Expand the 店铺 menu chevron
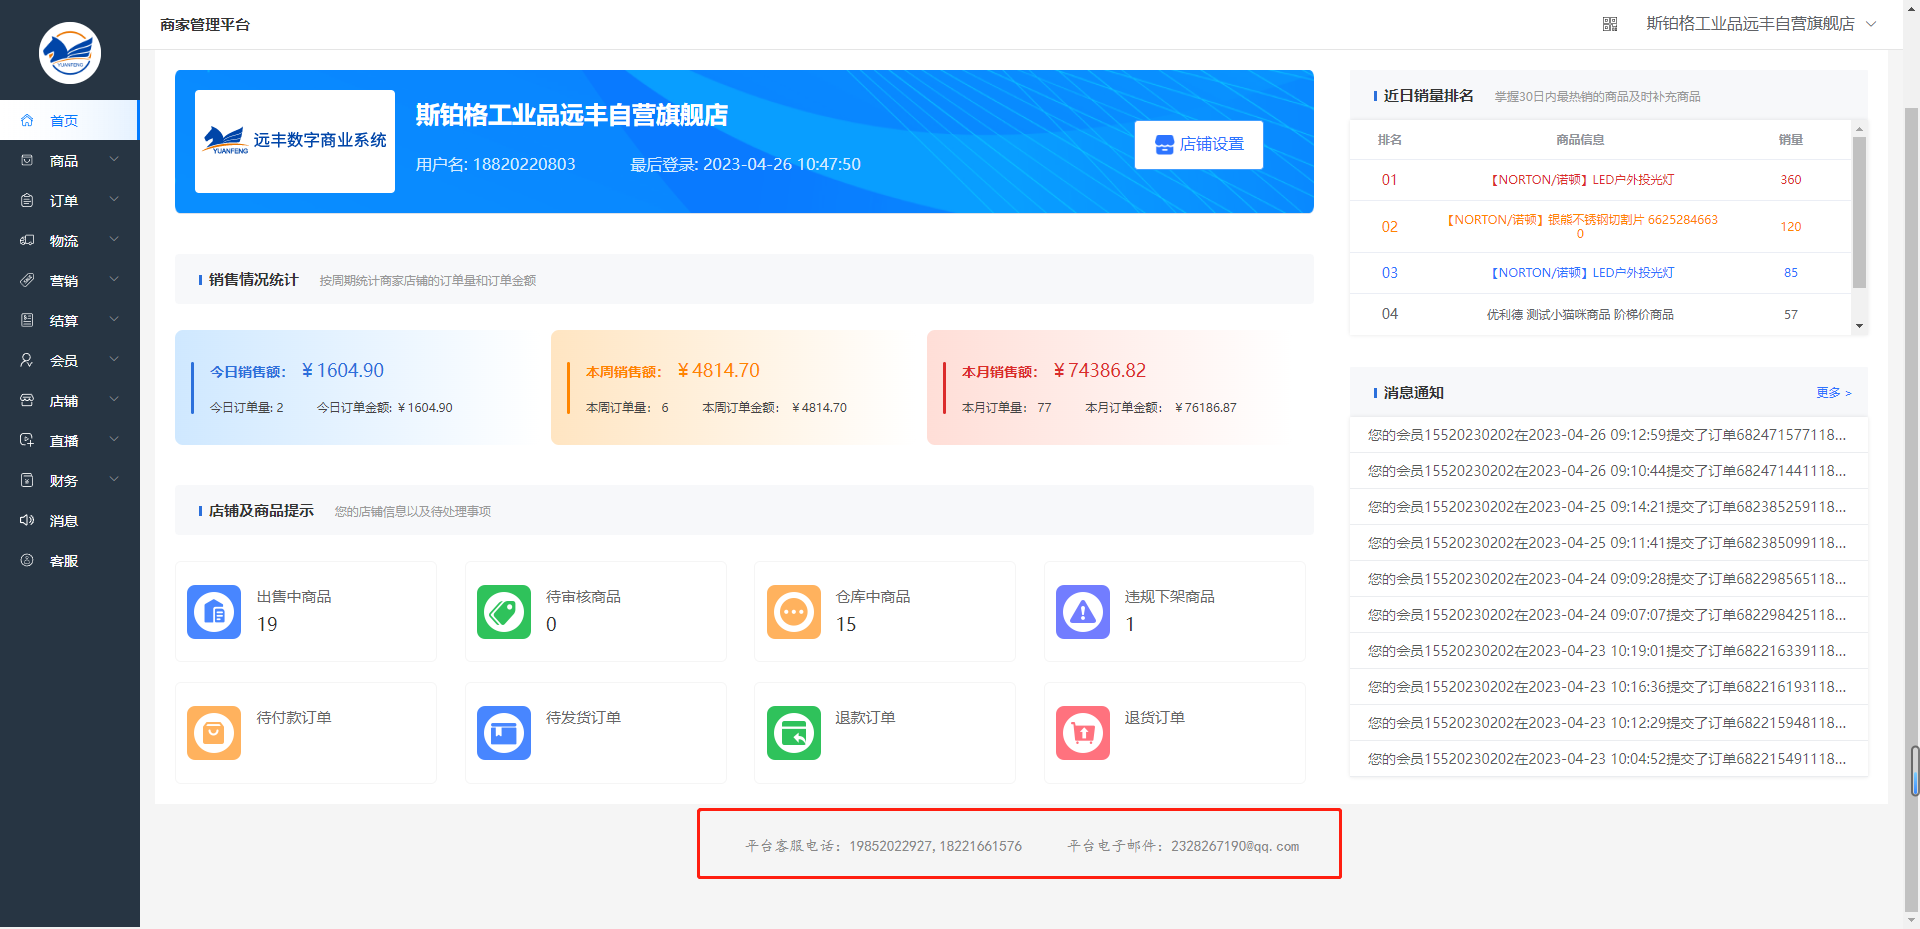Viewport: 1920px width, 929px height. click(114, 399)
